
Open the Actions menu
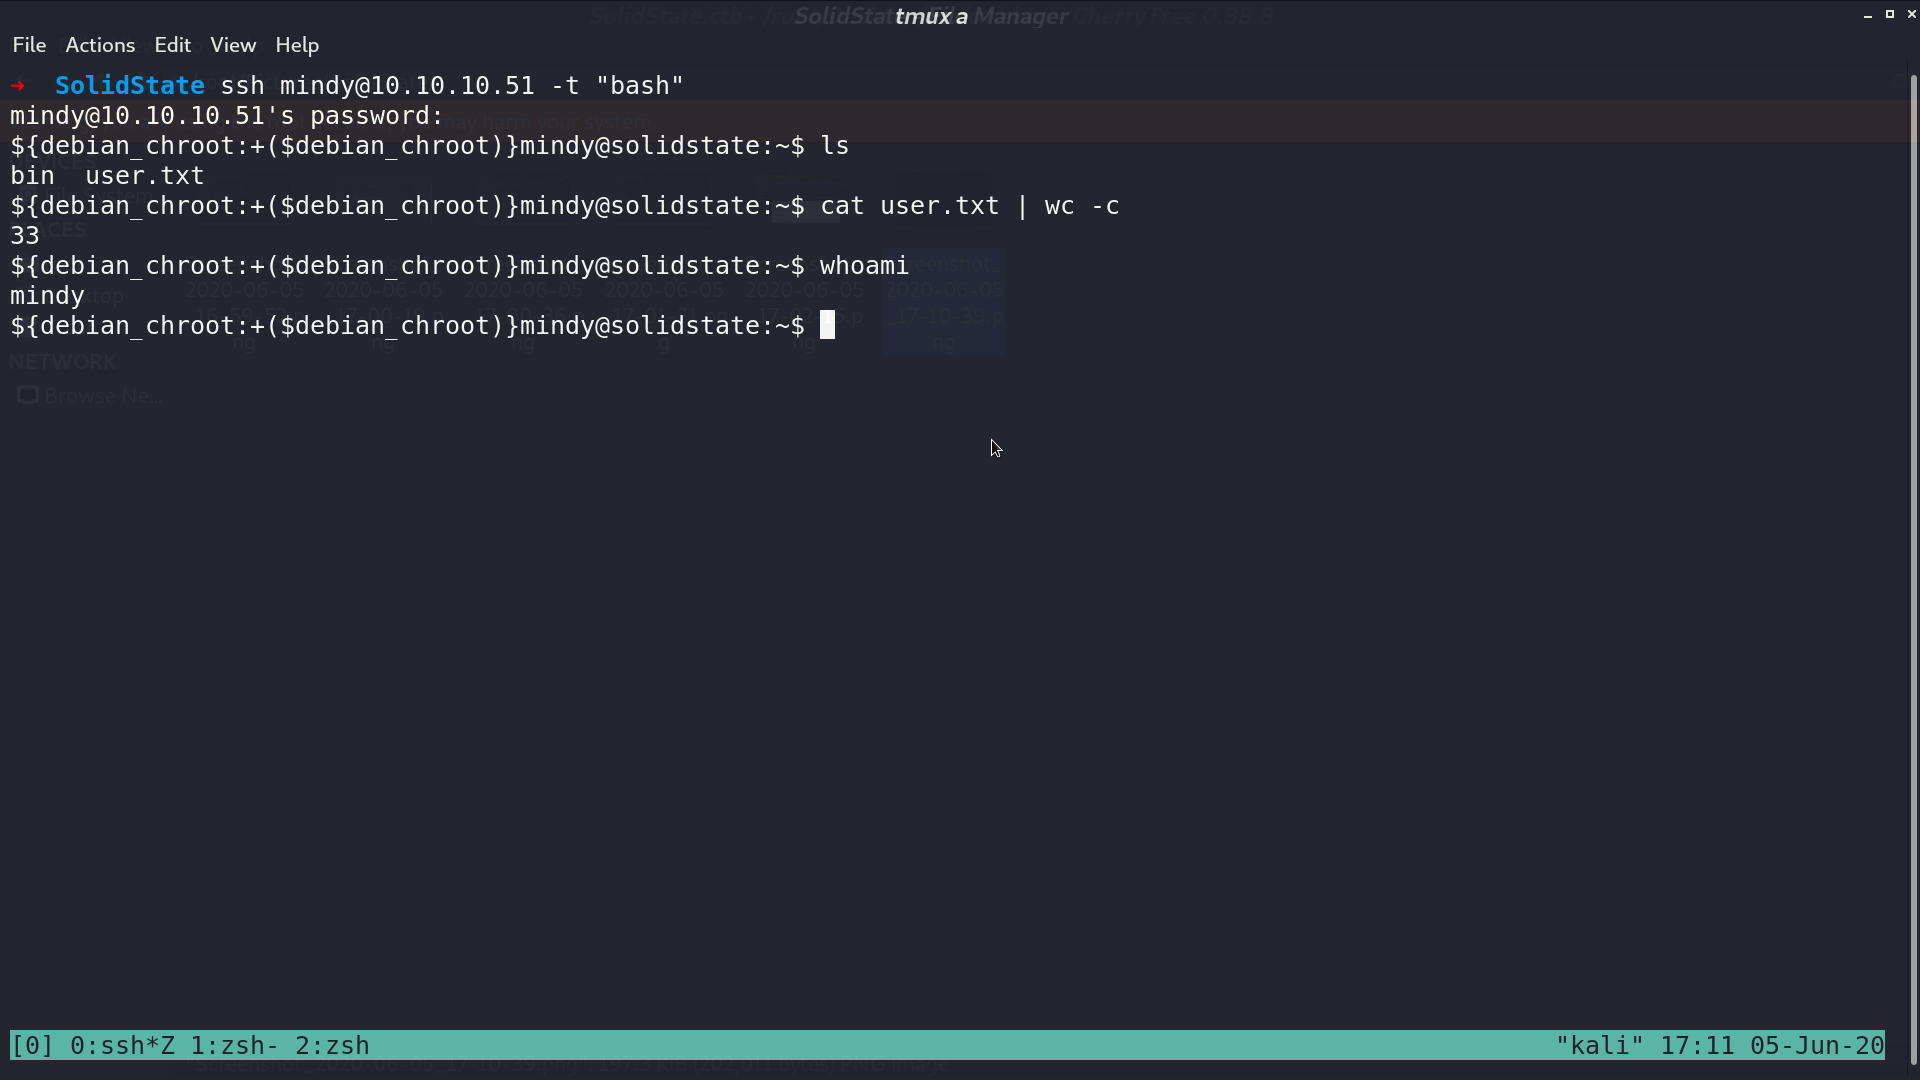click(100, 45)
